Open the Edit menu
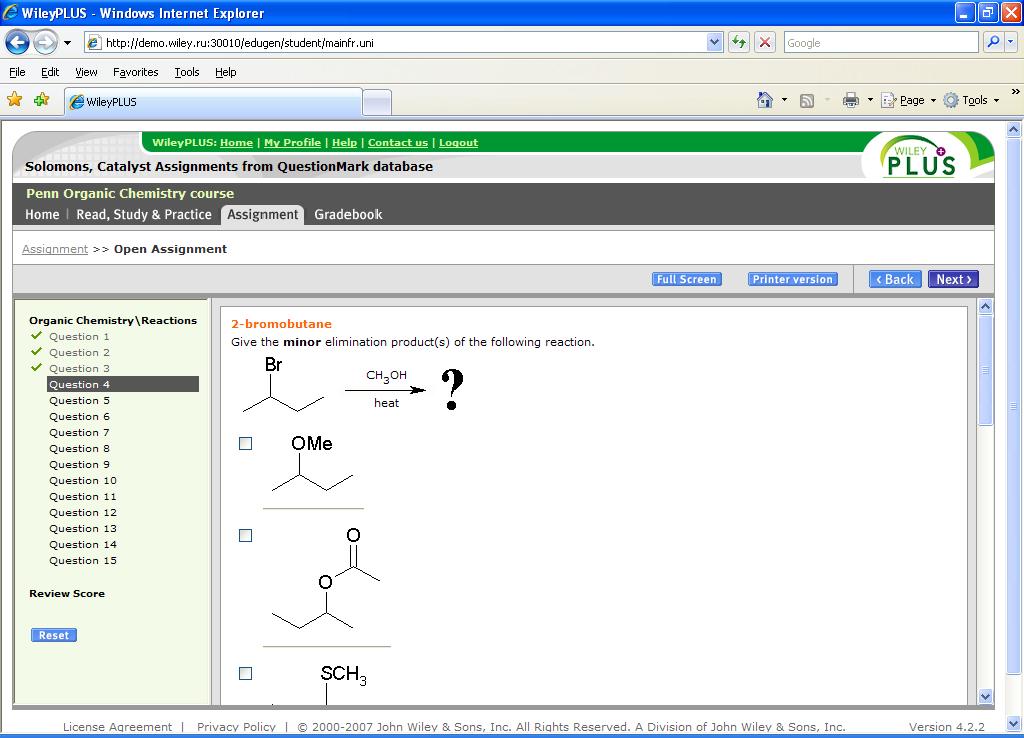The width and height of the screenshot is (1024, 738). [x=50, y=72]
